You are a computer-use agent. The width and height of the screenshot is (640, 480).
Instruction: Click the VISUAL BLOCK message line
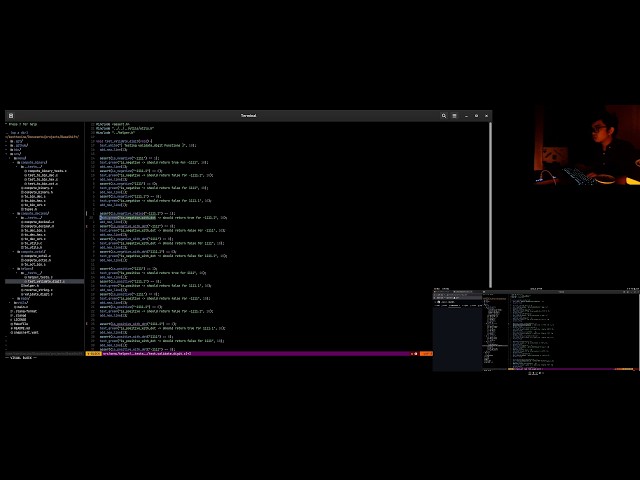point(20,358)
